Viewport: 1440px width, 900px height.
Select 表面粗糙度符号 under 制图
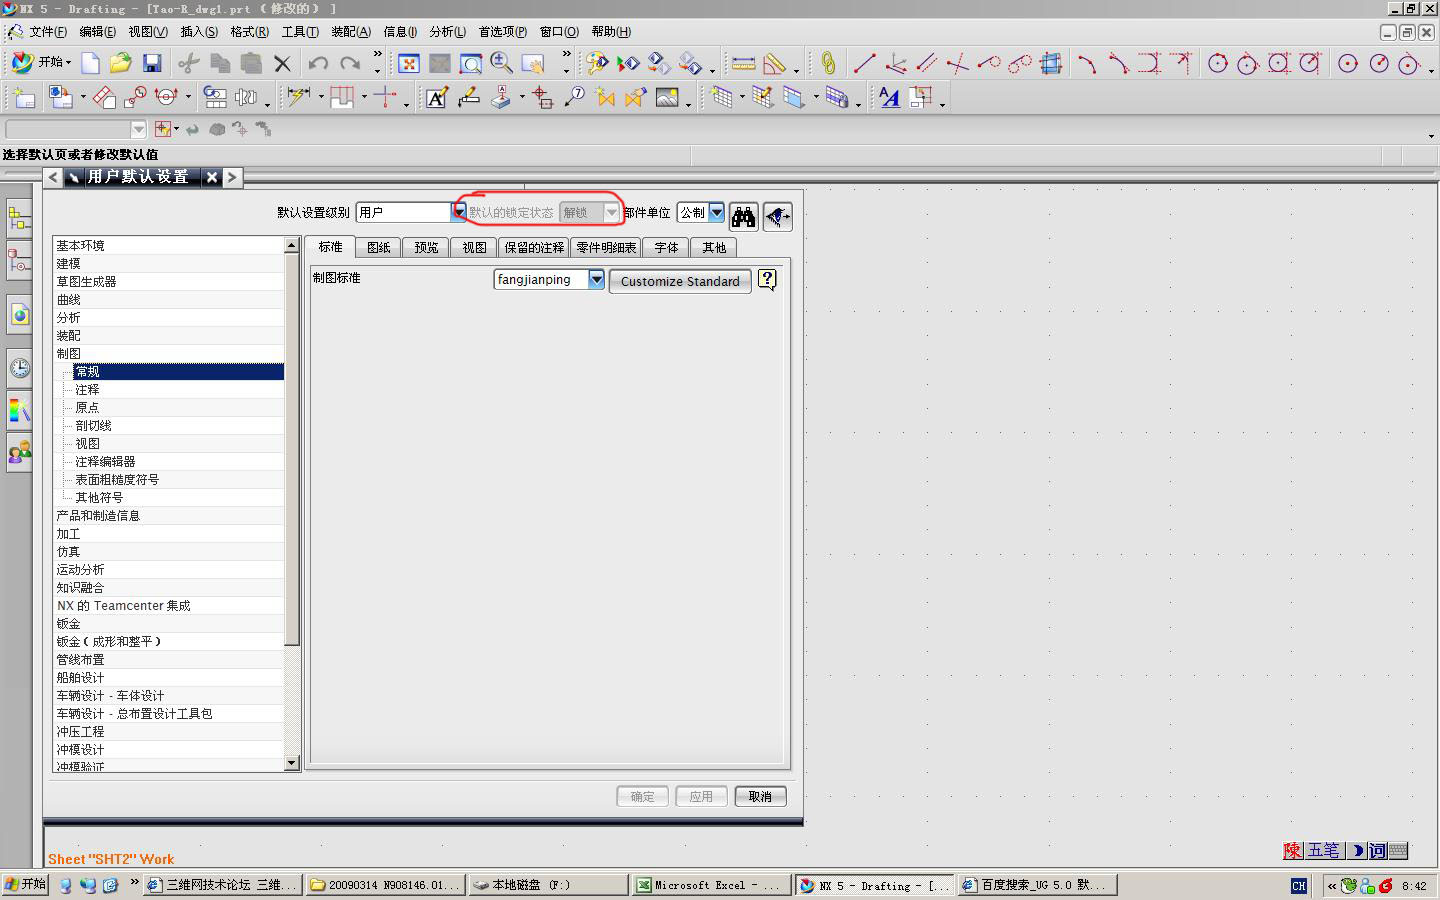[117, 479]
